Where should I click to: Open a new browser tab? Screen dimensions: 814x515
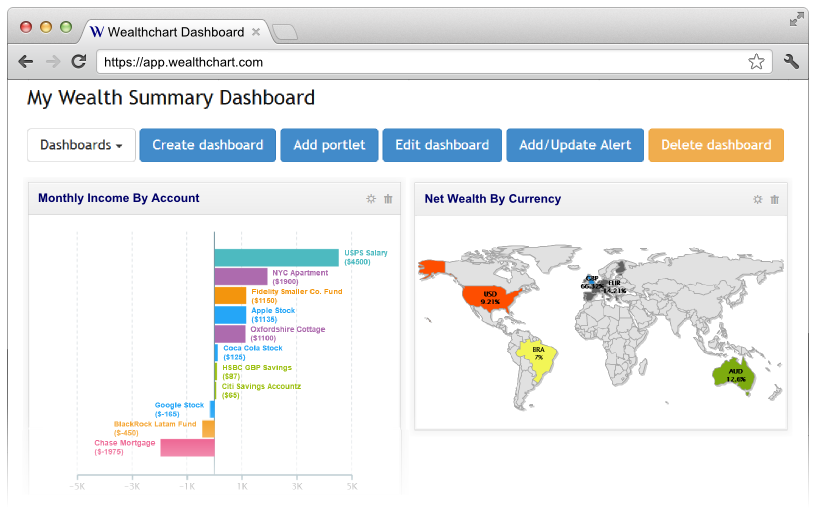click(284, 32)
